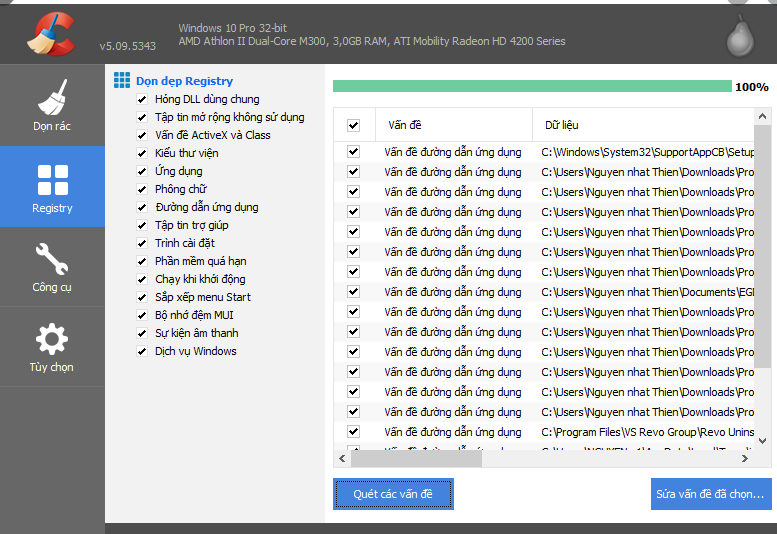Open the Công cụ tools section

(52, 267)
